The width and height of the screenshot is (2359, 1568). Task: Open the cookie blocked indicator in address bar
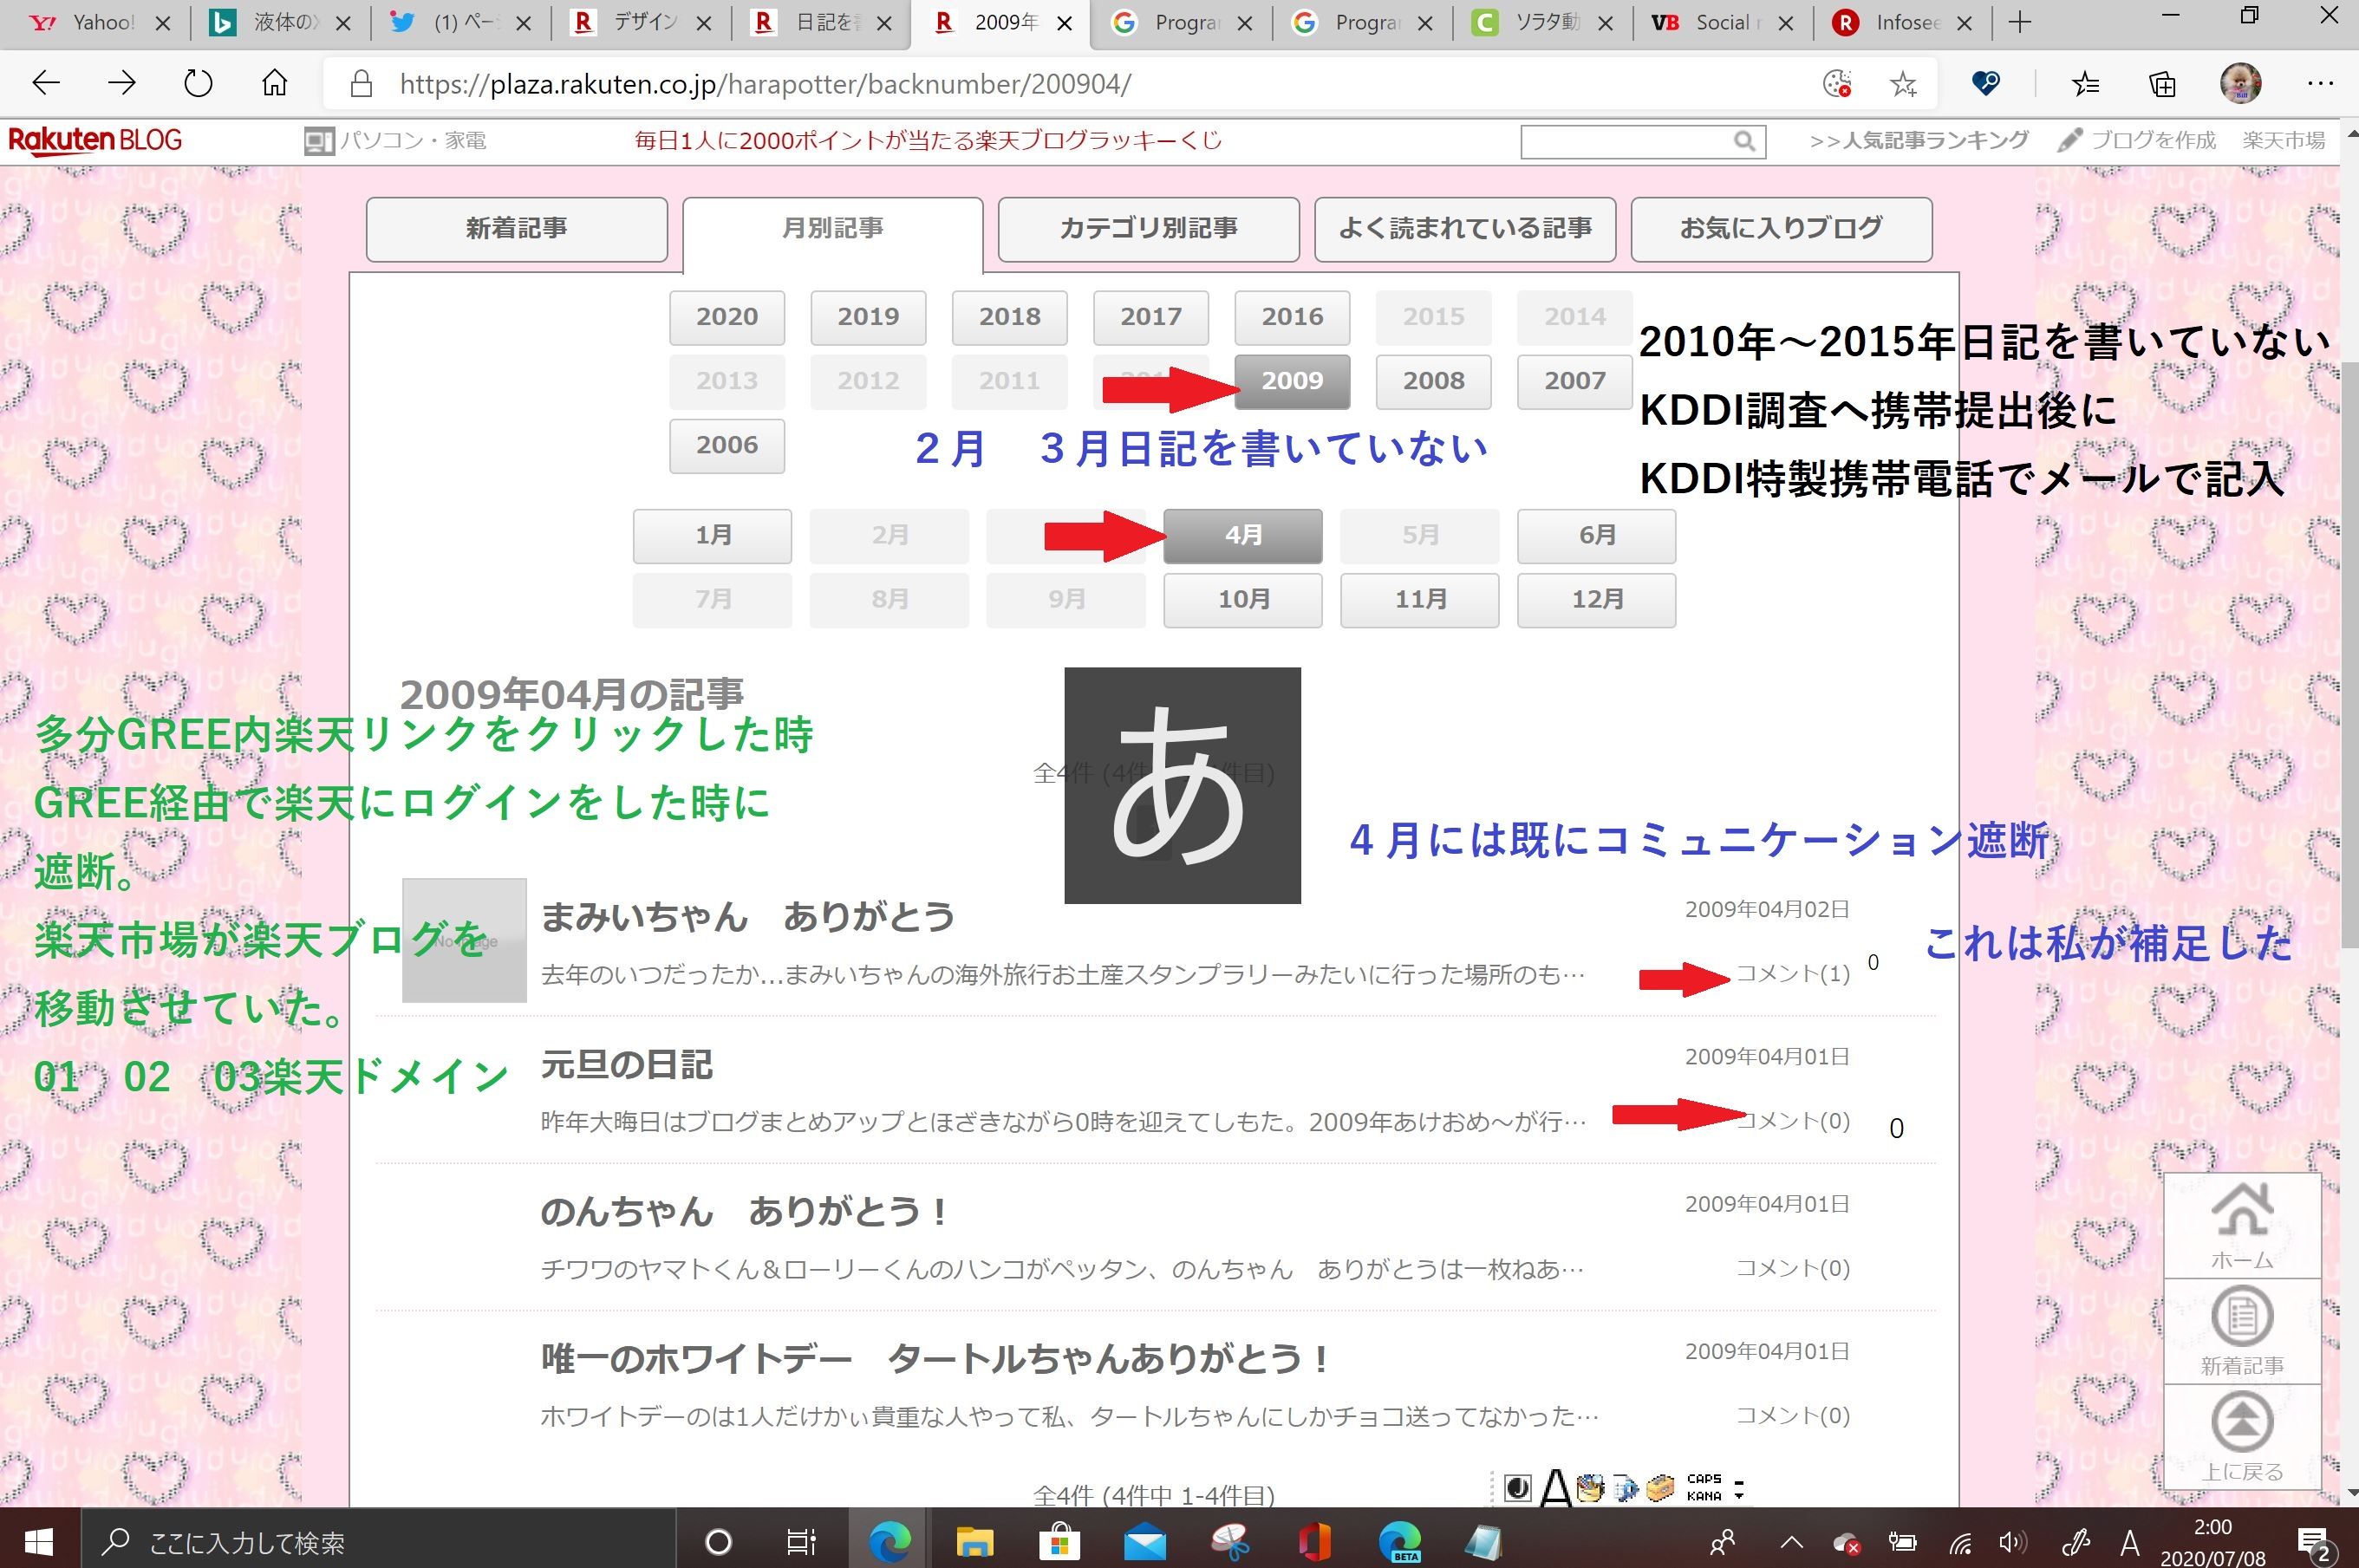1837,84
